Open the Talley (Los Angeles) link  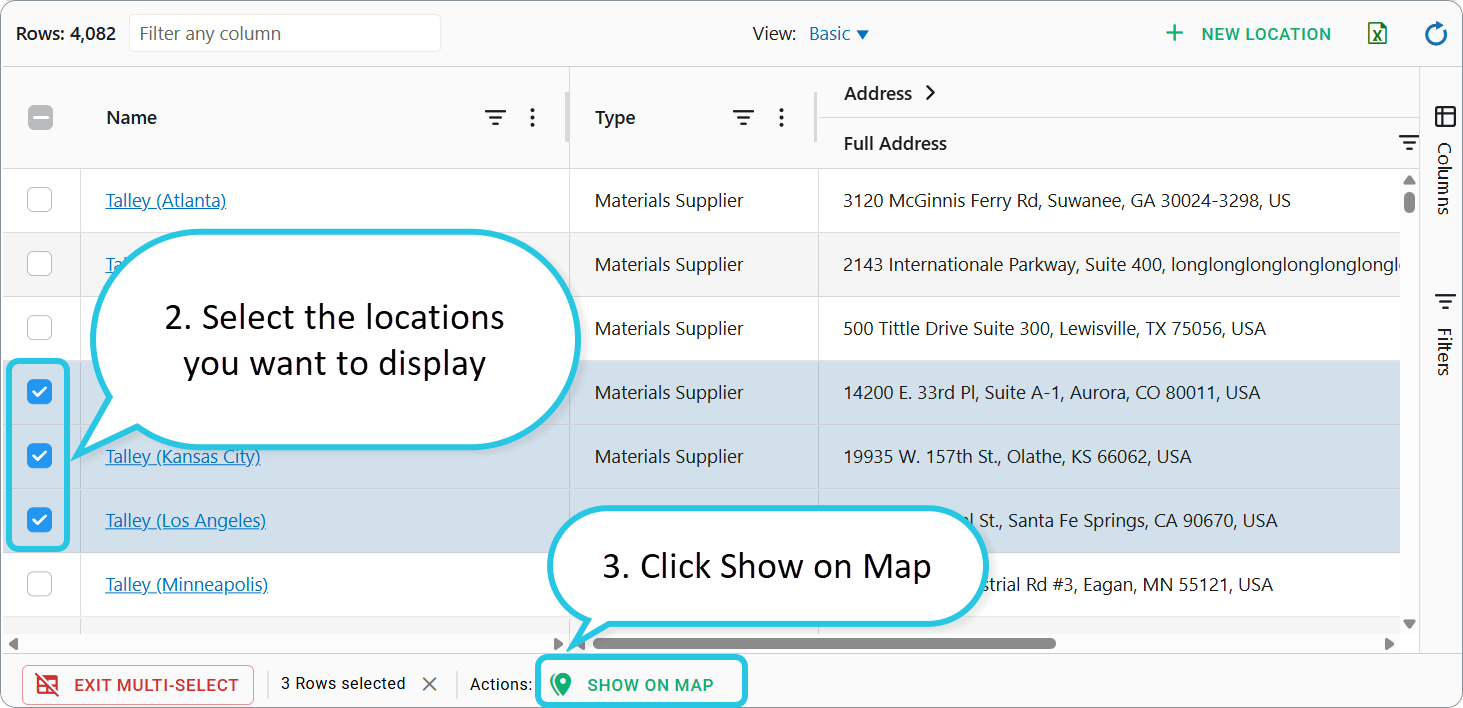186,521
